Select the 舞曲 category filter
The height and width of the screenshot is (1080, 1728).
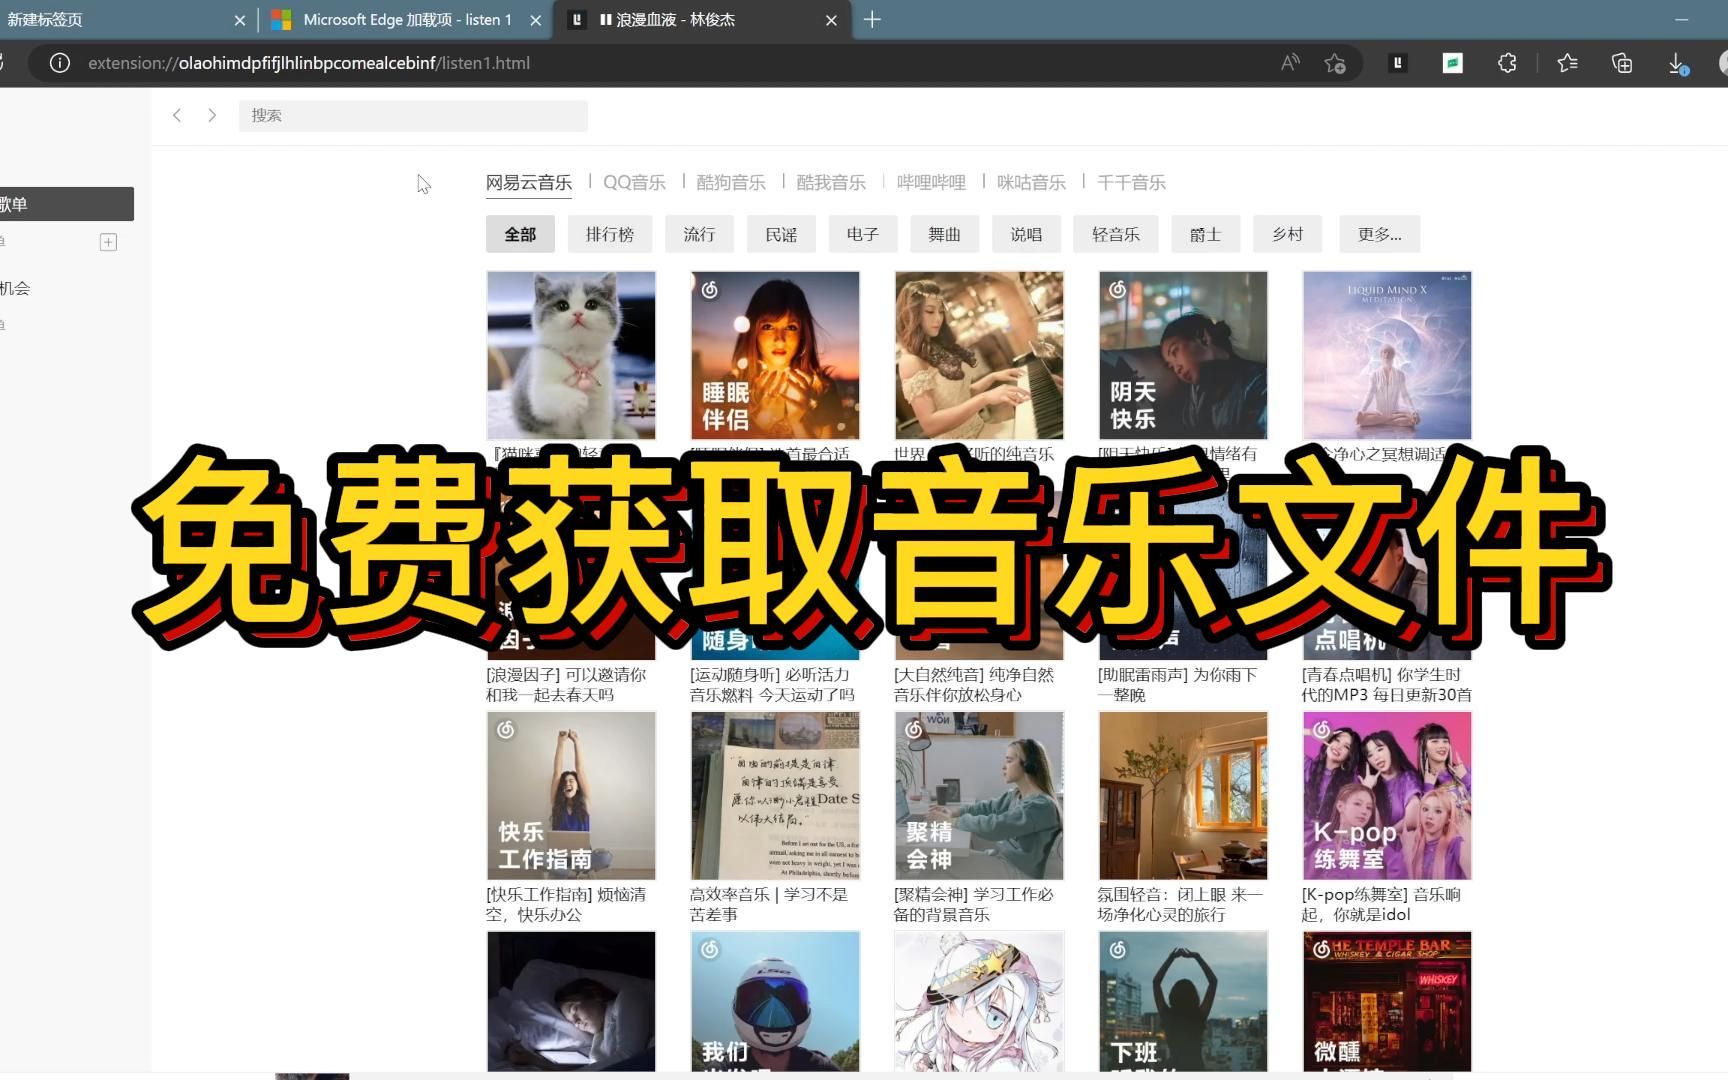(944, 234)
